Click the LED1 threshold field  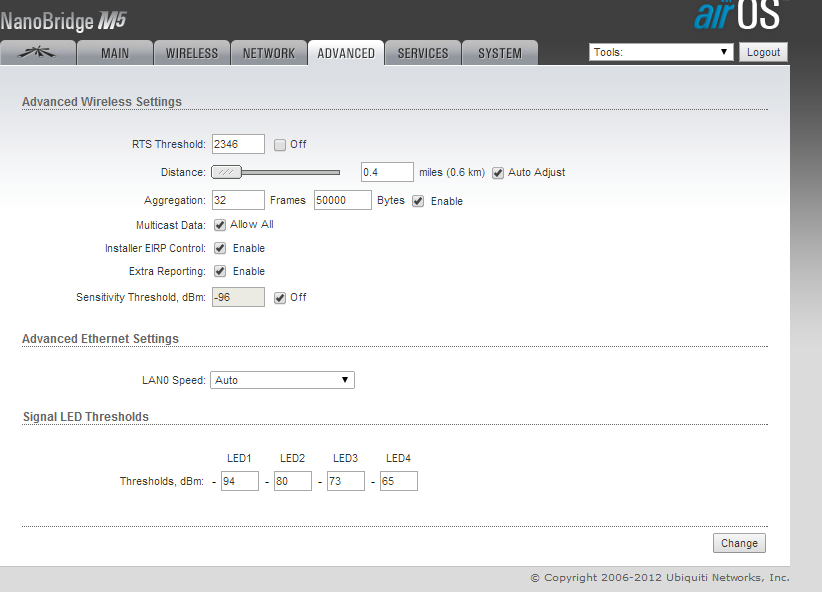[x=240, y=481]
